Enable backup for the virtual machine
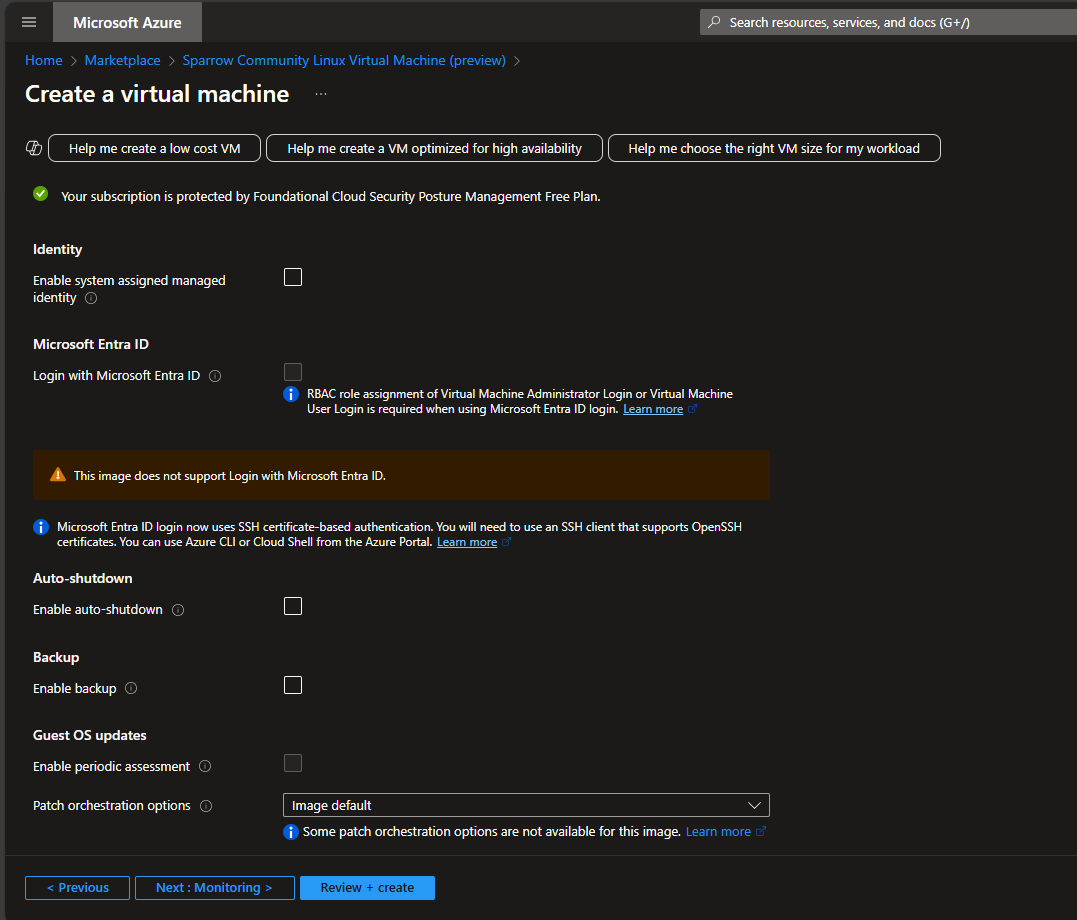Screen dimensions: 1077x920 [292, 684]
